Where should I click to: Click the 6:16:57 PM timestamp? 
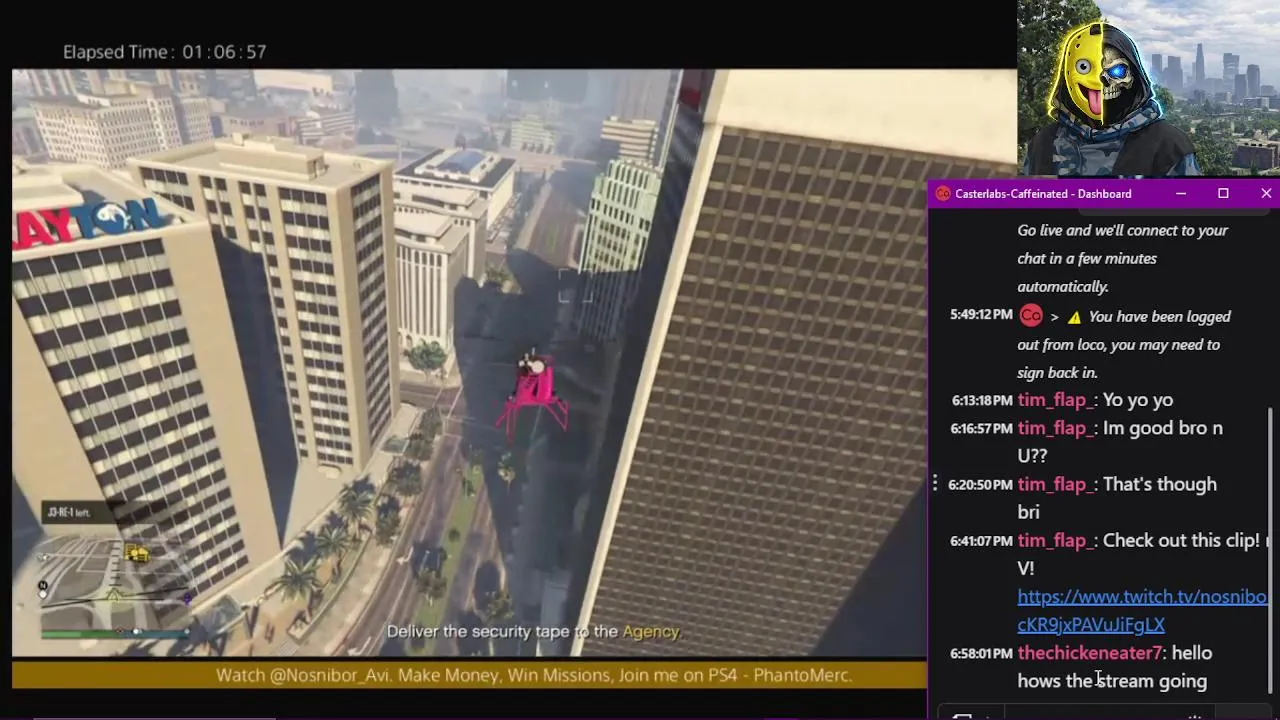pos(982,428)
